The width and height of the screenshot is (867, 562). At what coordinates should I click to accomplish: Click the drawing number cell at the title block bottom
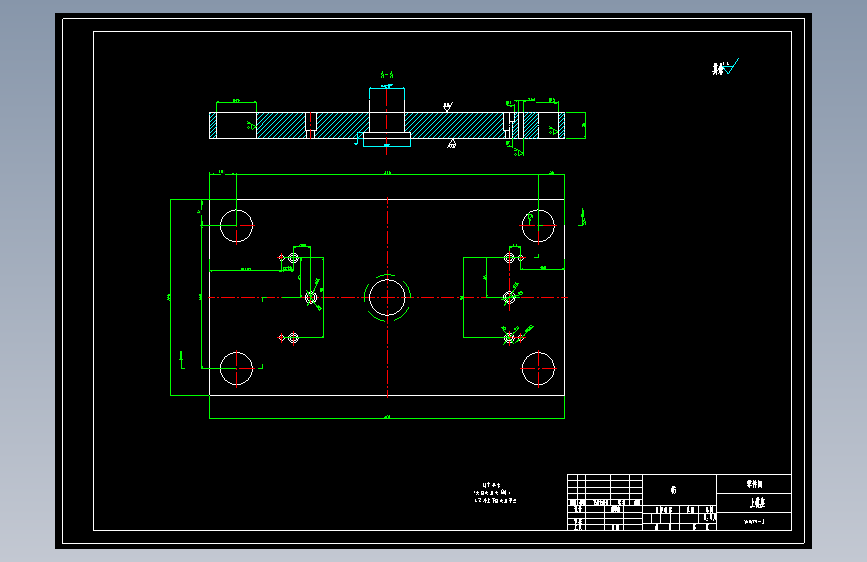[754, 522]
